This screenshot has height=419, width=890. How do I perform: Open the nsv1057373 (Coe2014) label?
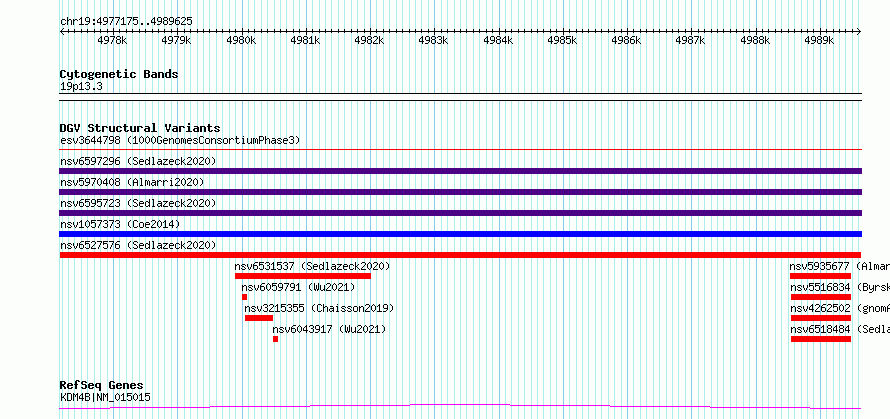click(120, 224)
